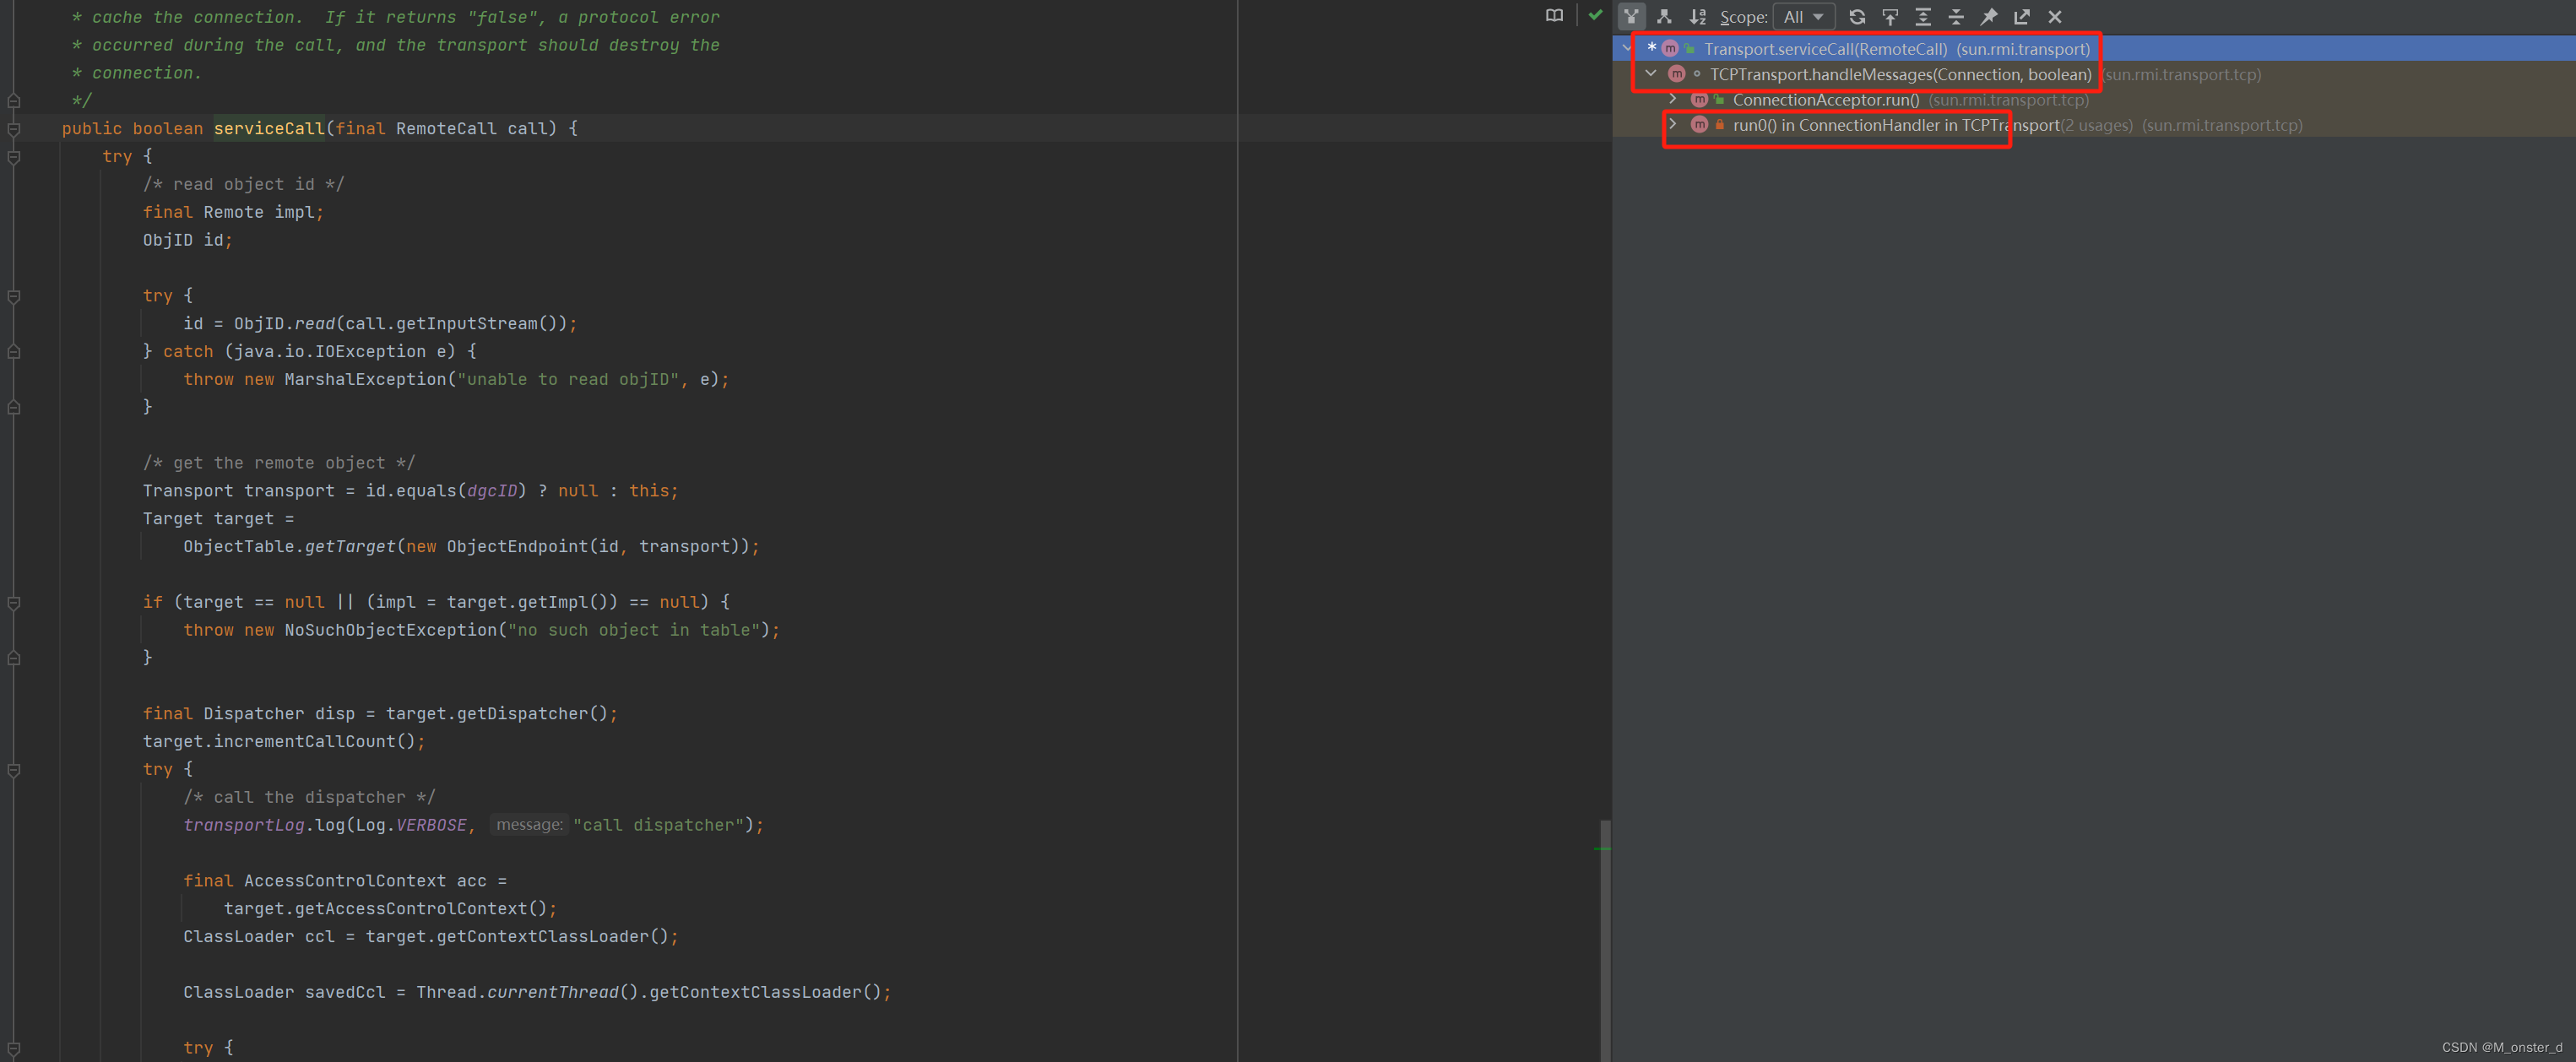
Task: Toggle Caller Methods Hierarchy view
Action: point(1631,17)
